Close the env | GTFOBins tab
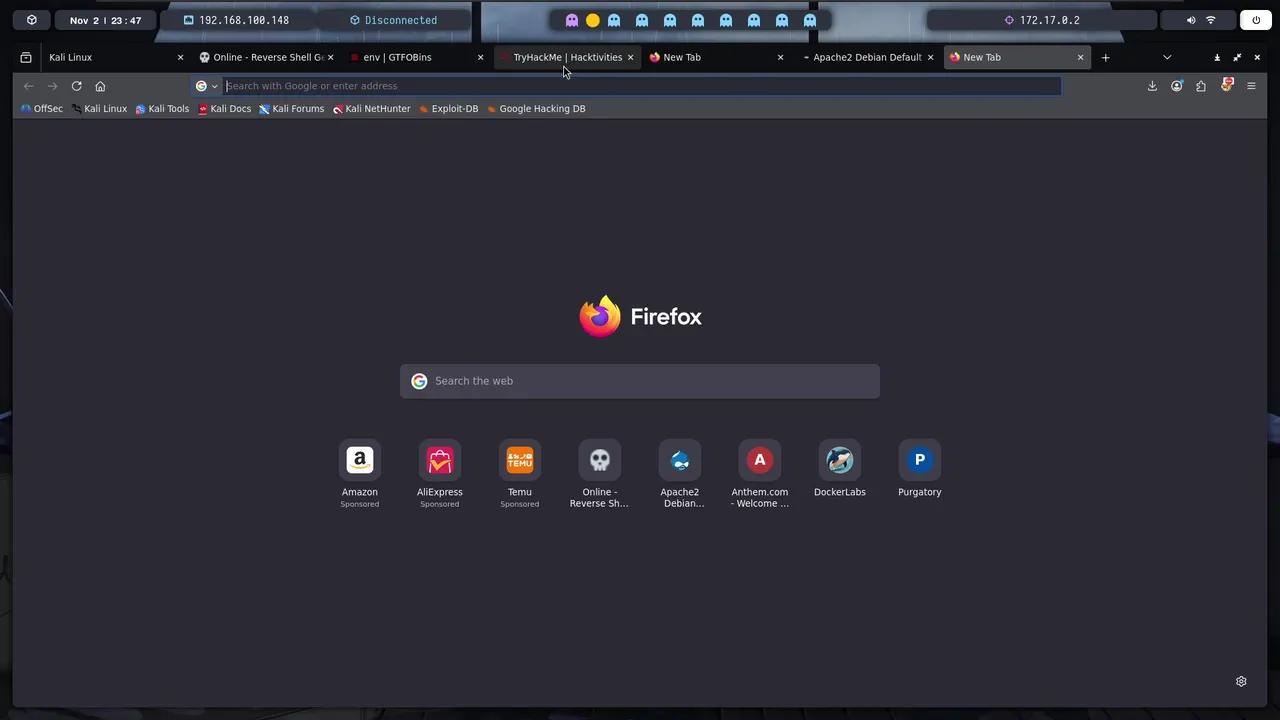 [480, 57]
